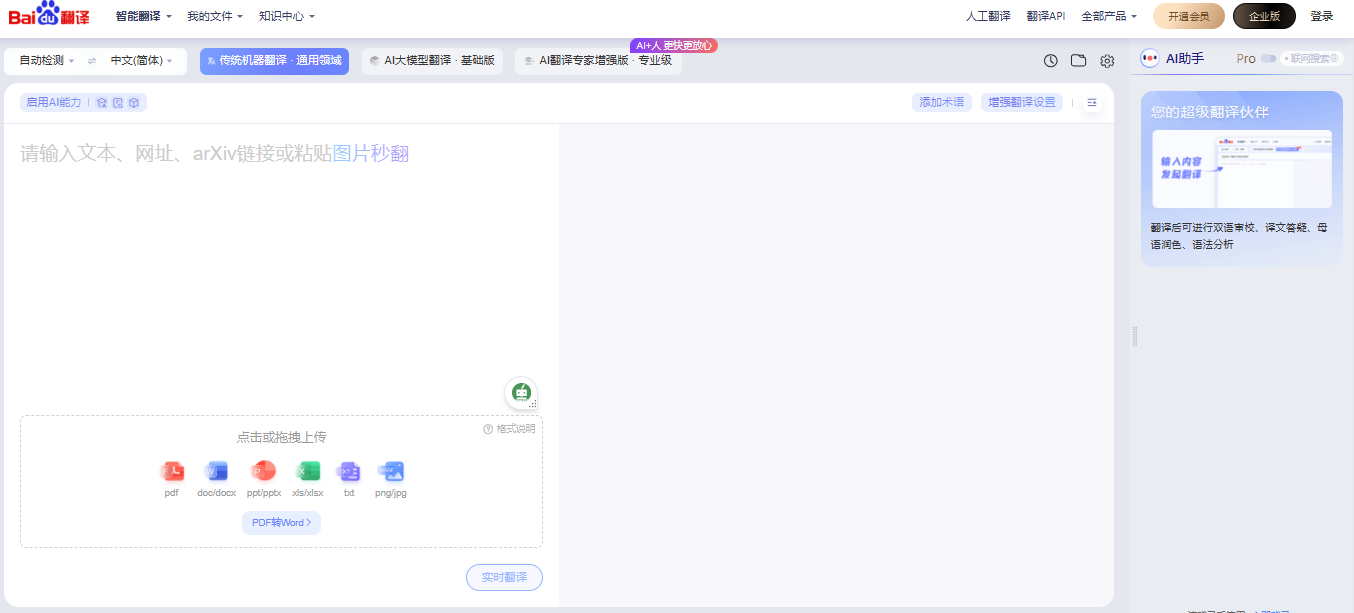Click the 添加术语 button
This screenshot has width=1354, height=613.
[x=941, y=102]
